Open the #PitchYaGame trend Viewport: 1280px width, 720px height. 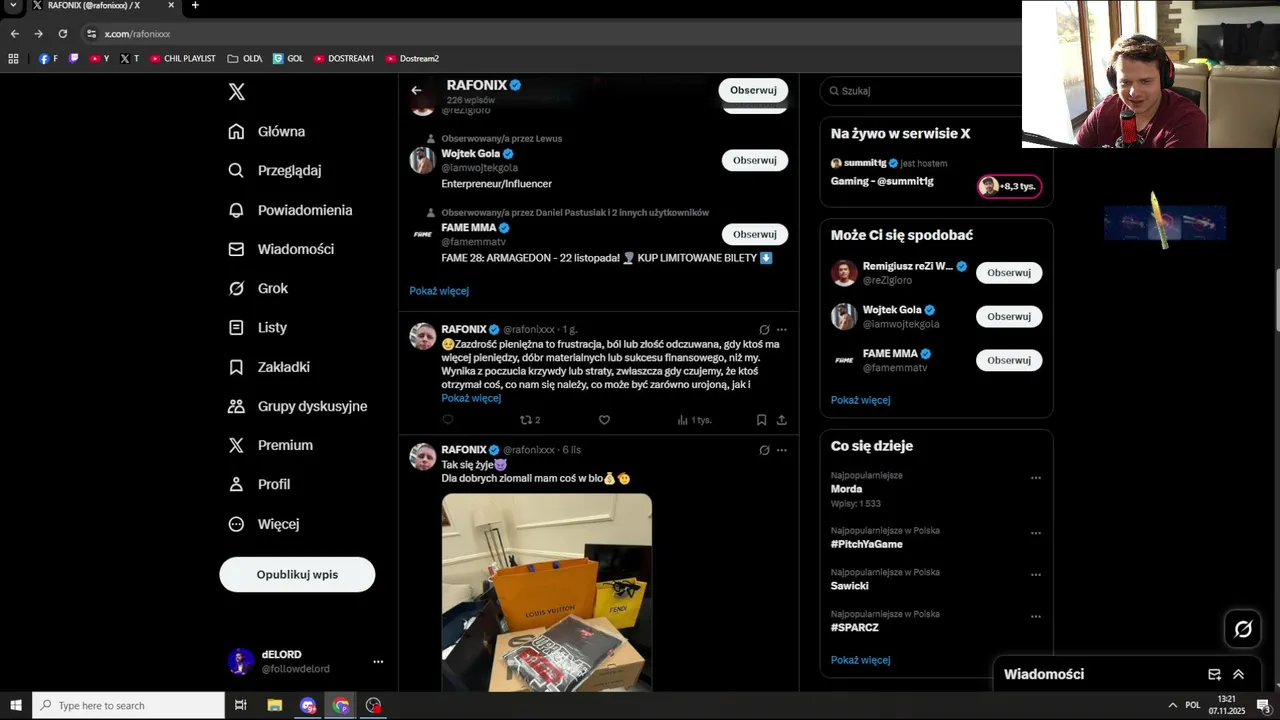click(866, 544)
